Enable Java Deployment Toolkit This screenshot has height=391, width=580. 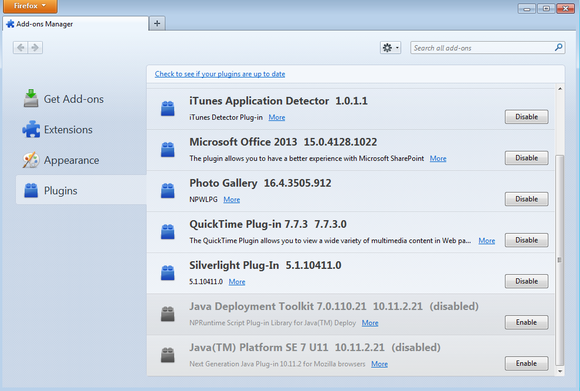click(526, 322)
